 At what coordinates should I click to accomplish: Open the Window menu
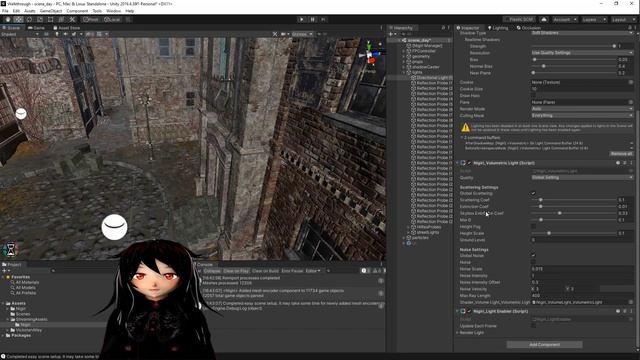click(x=113, y=11)
